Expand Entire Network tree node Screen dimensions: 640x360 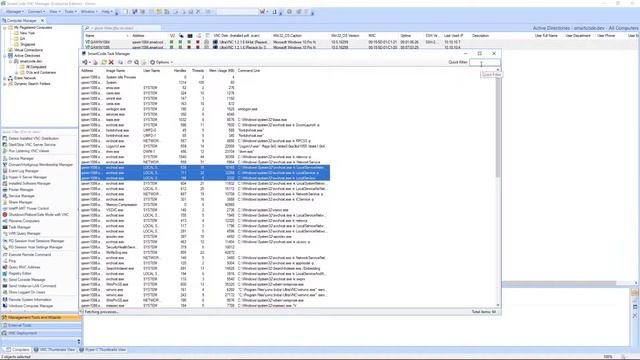(x=4, y=78)
